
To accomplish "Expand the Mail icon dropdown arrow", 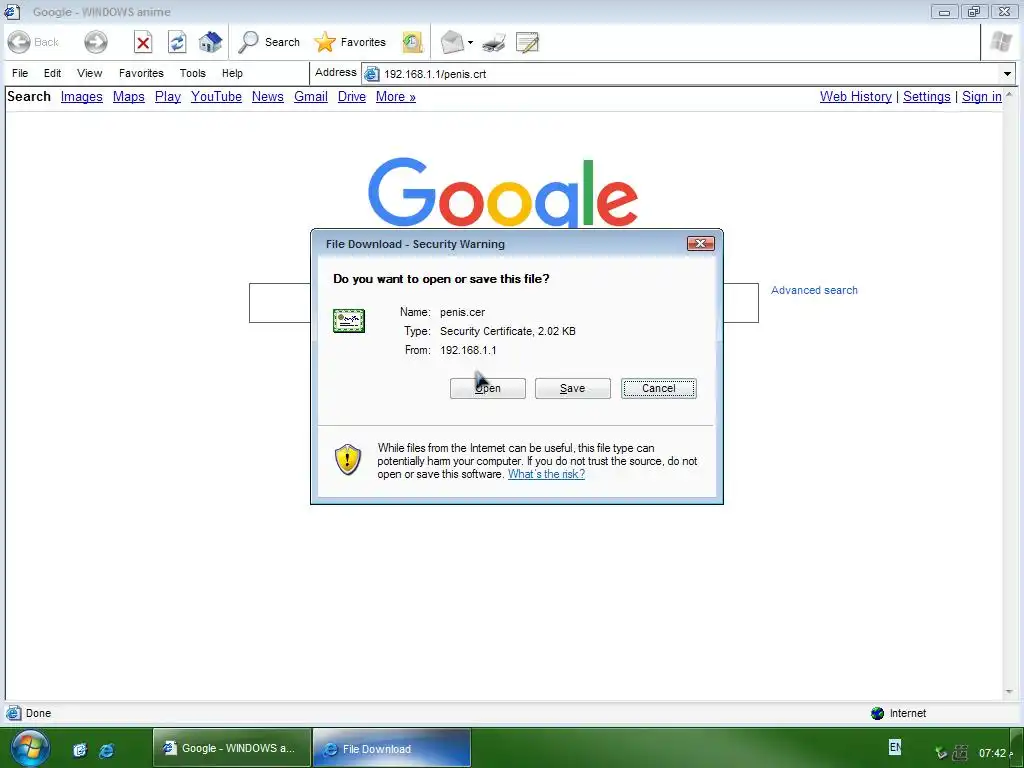I will [470, 43].
